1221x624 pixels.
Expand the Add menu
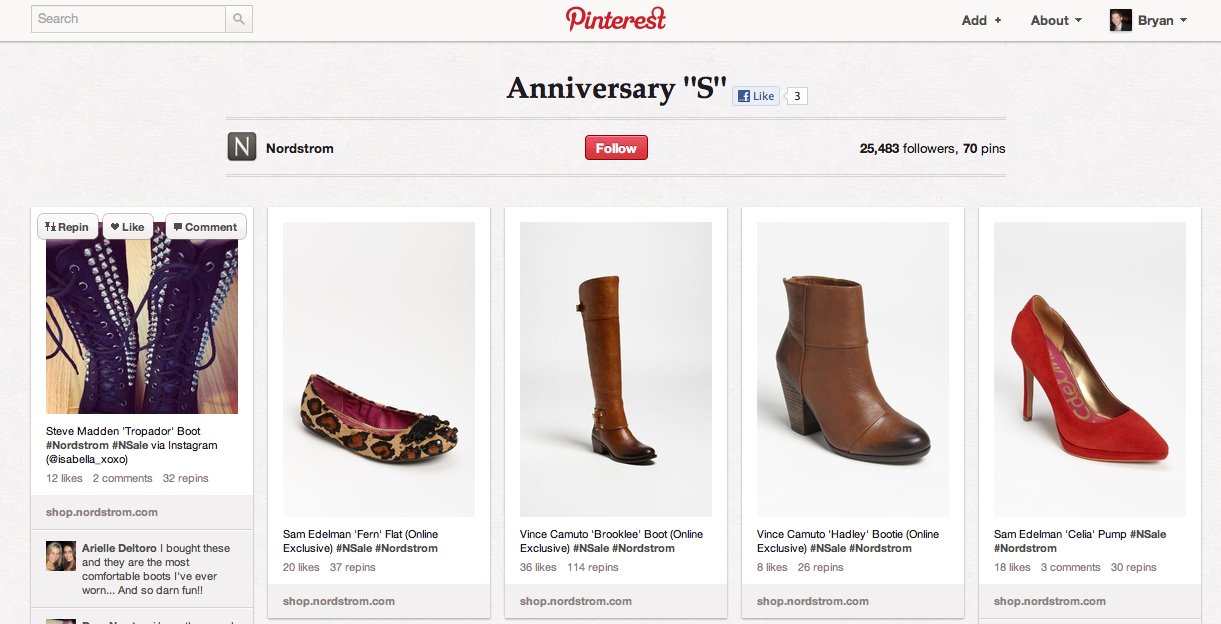pos(981,20)
